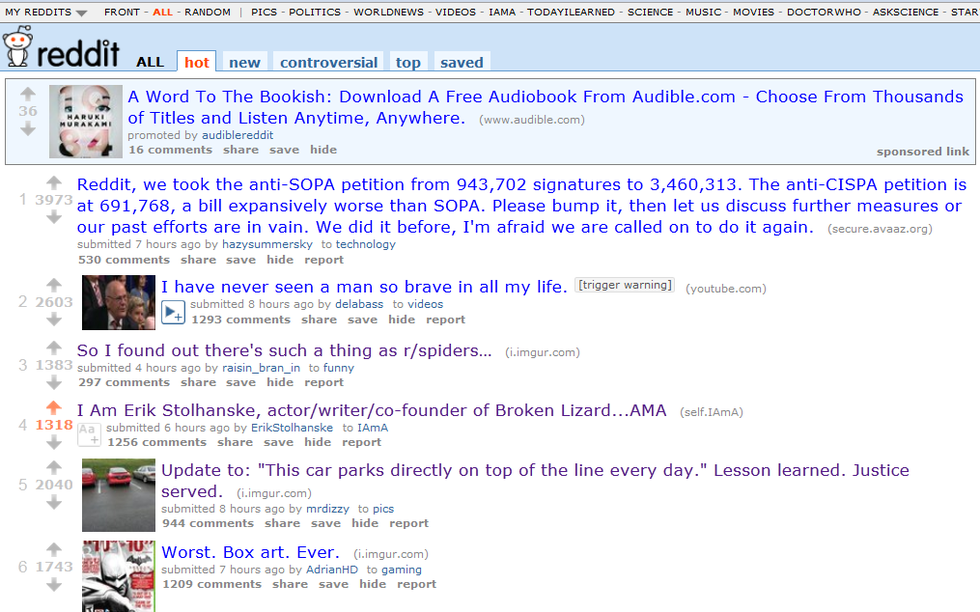
Task: Upvote the Erik Stolhanske AMA post
Action: tap(54, 408)
